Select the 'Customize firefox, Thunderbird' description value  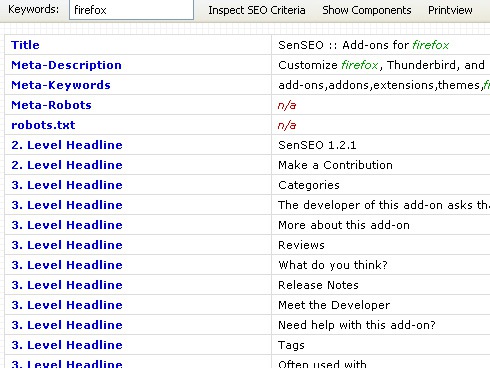tap(381, 65)
